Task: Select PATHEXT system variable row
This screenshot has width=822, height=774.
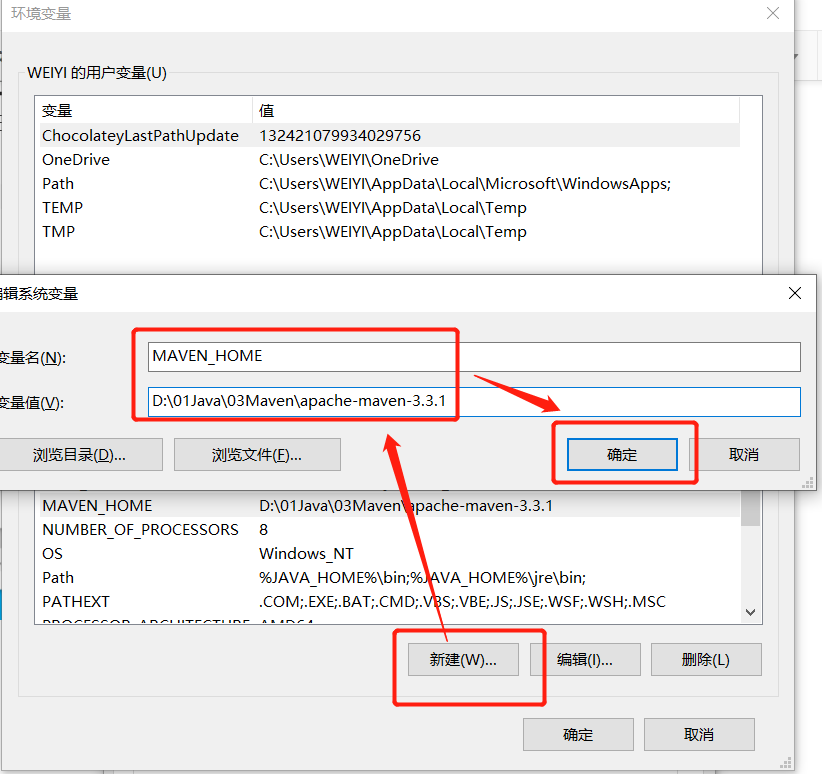Action: (x=390, y=602)
